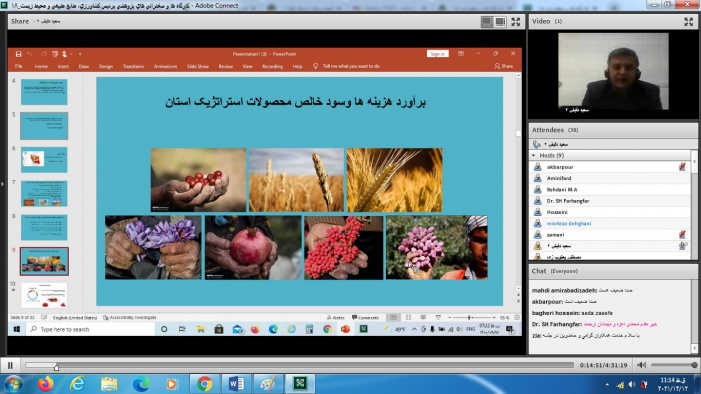
Task: Select attendee Dr. SH Farhangfar
Action: click(x=610, y=201)
